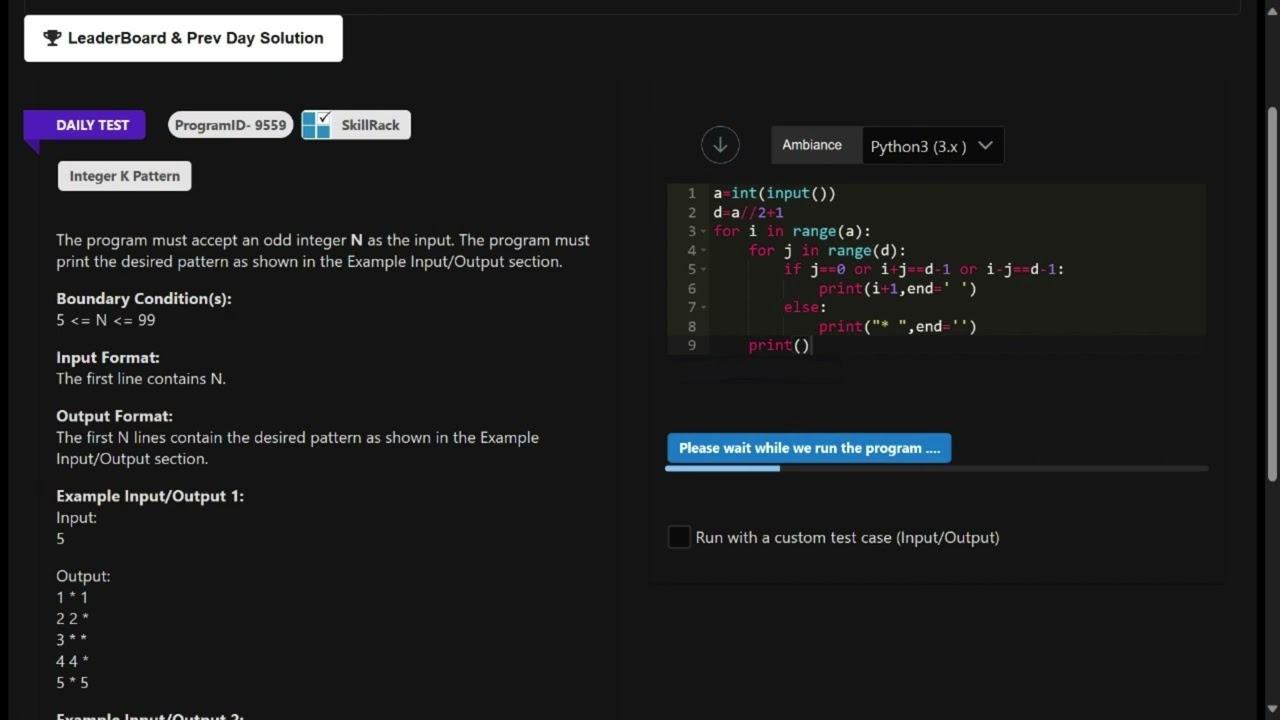Click the program run progress bar
This screenshot has height=720, width=1280.
click(936, 468)
